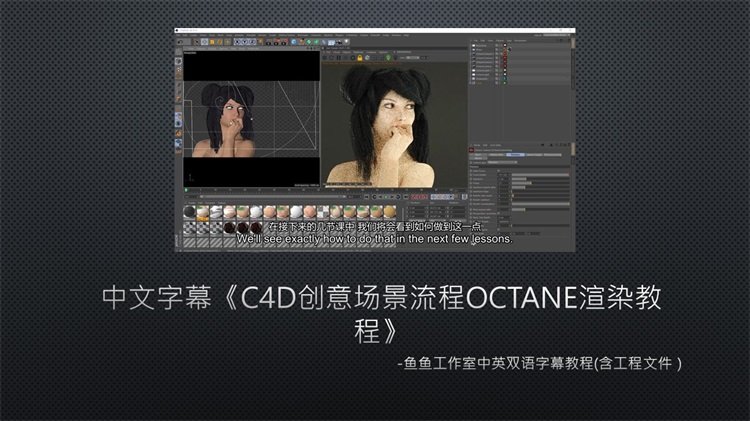The width and height of the screenshot is (750, 421).
Task: Click the Spline Pen toolbar icon
Action: tap(301, 42)
